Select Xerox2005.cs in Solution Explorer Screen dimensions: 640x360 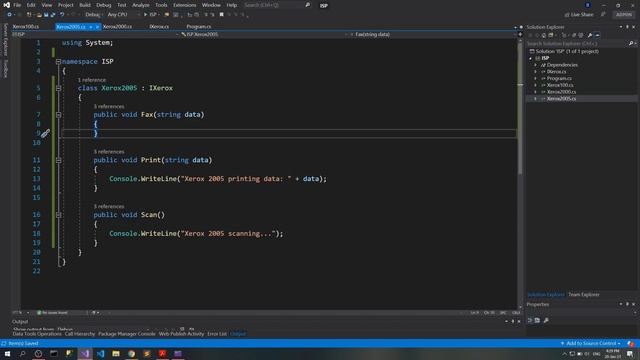point(561,99)
